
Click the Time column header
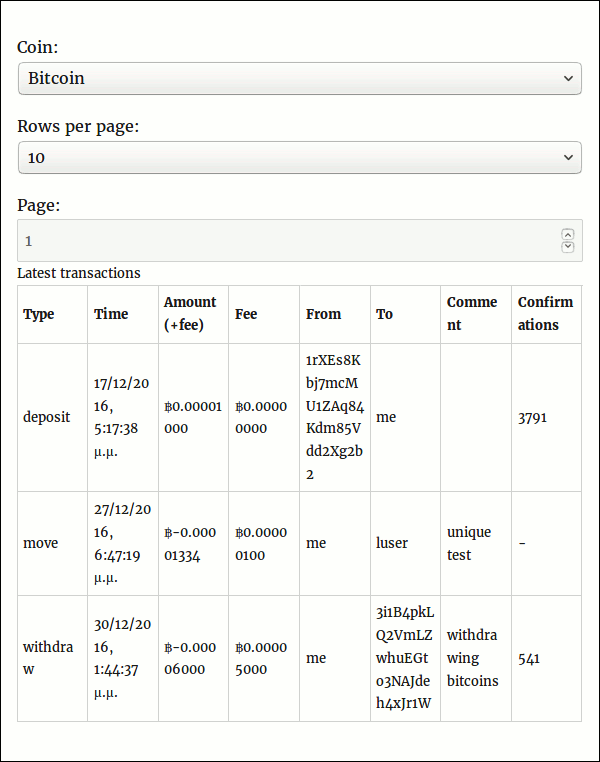[x=111, y=314]
